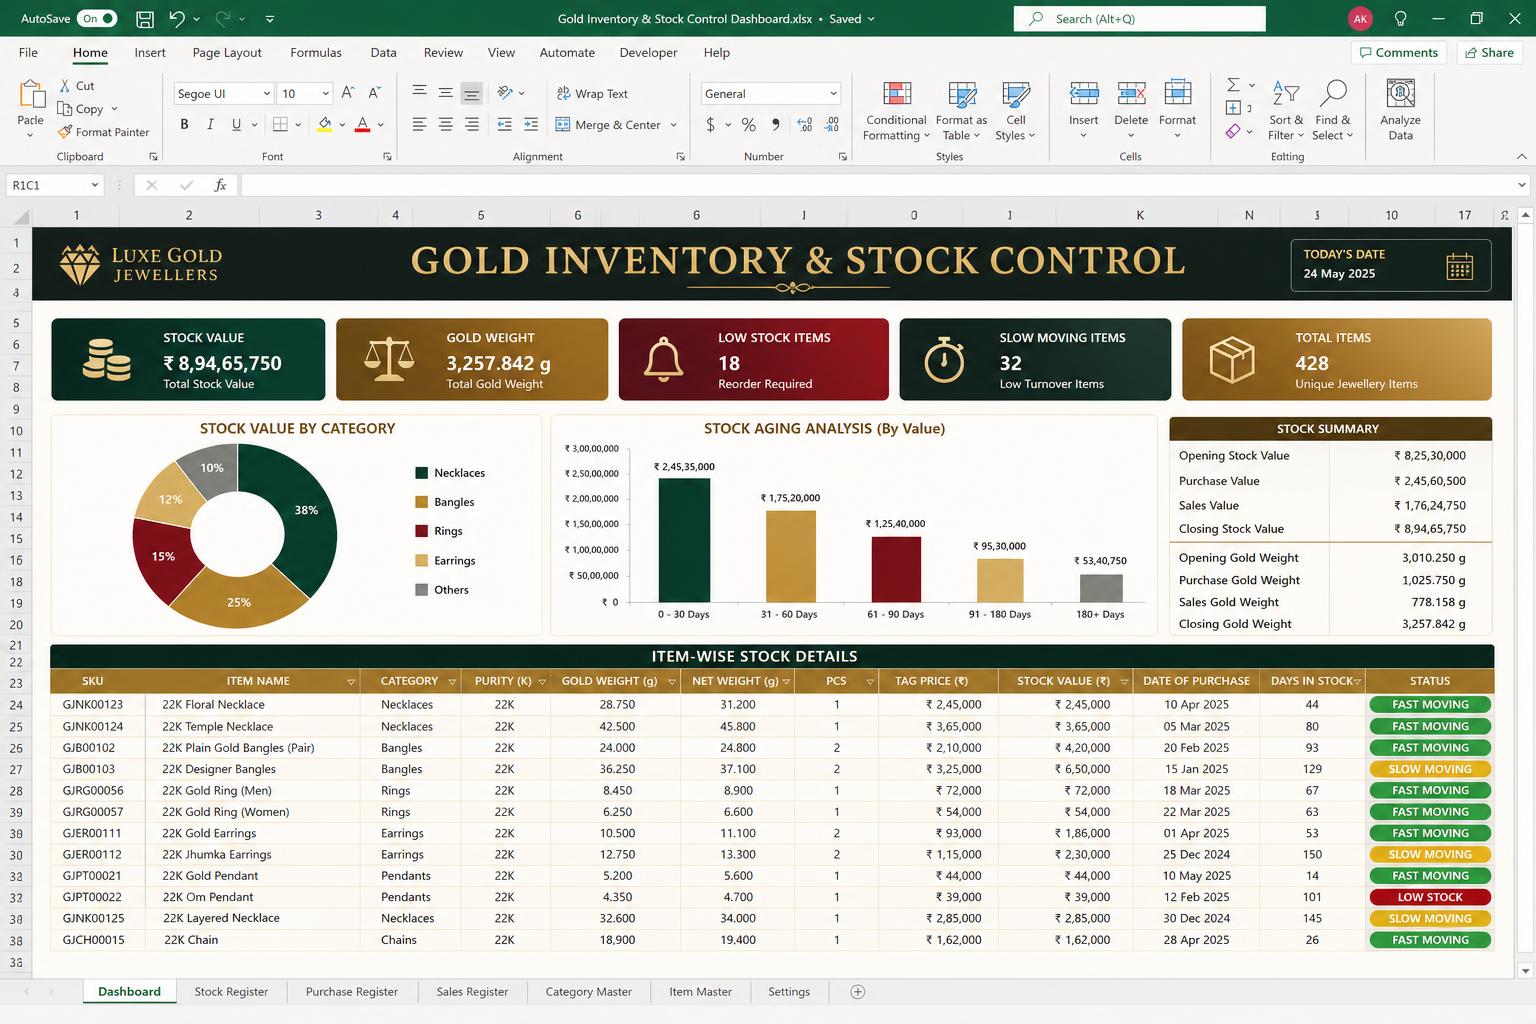Switch to the Item Master sheet
This screenshot has width=1536, height=1024.
click(700, 992)
